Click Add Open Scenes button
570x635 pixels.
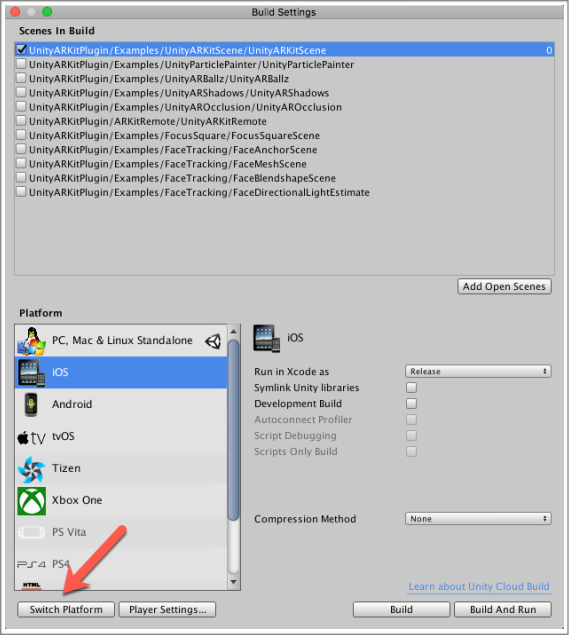tap(504, 287)
